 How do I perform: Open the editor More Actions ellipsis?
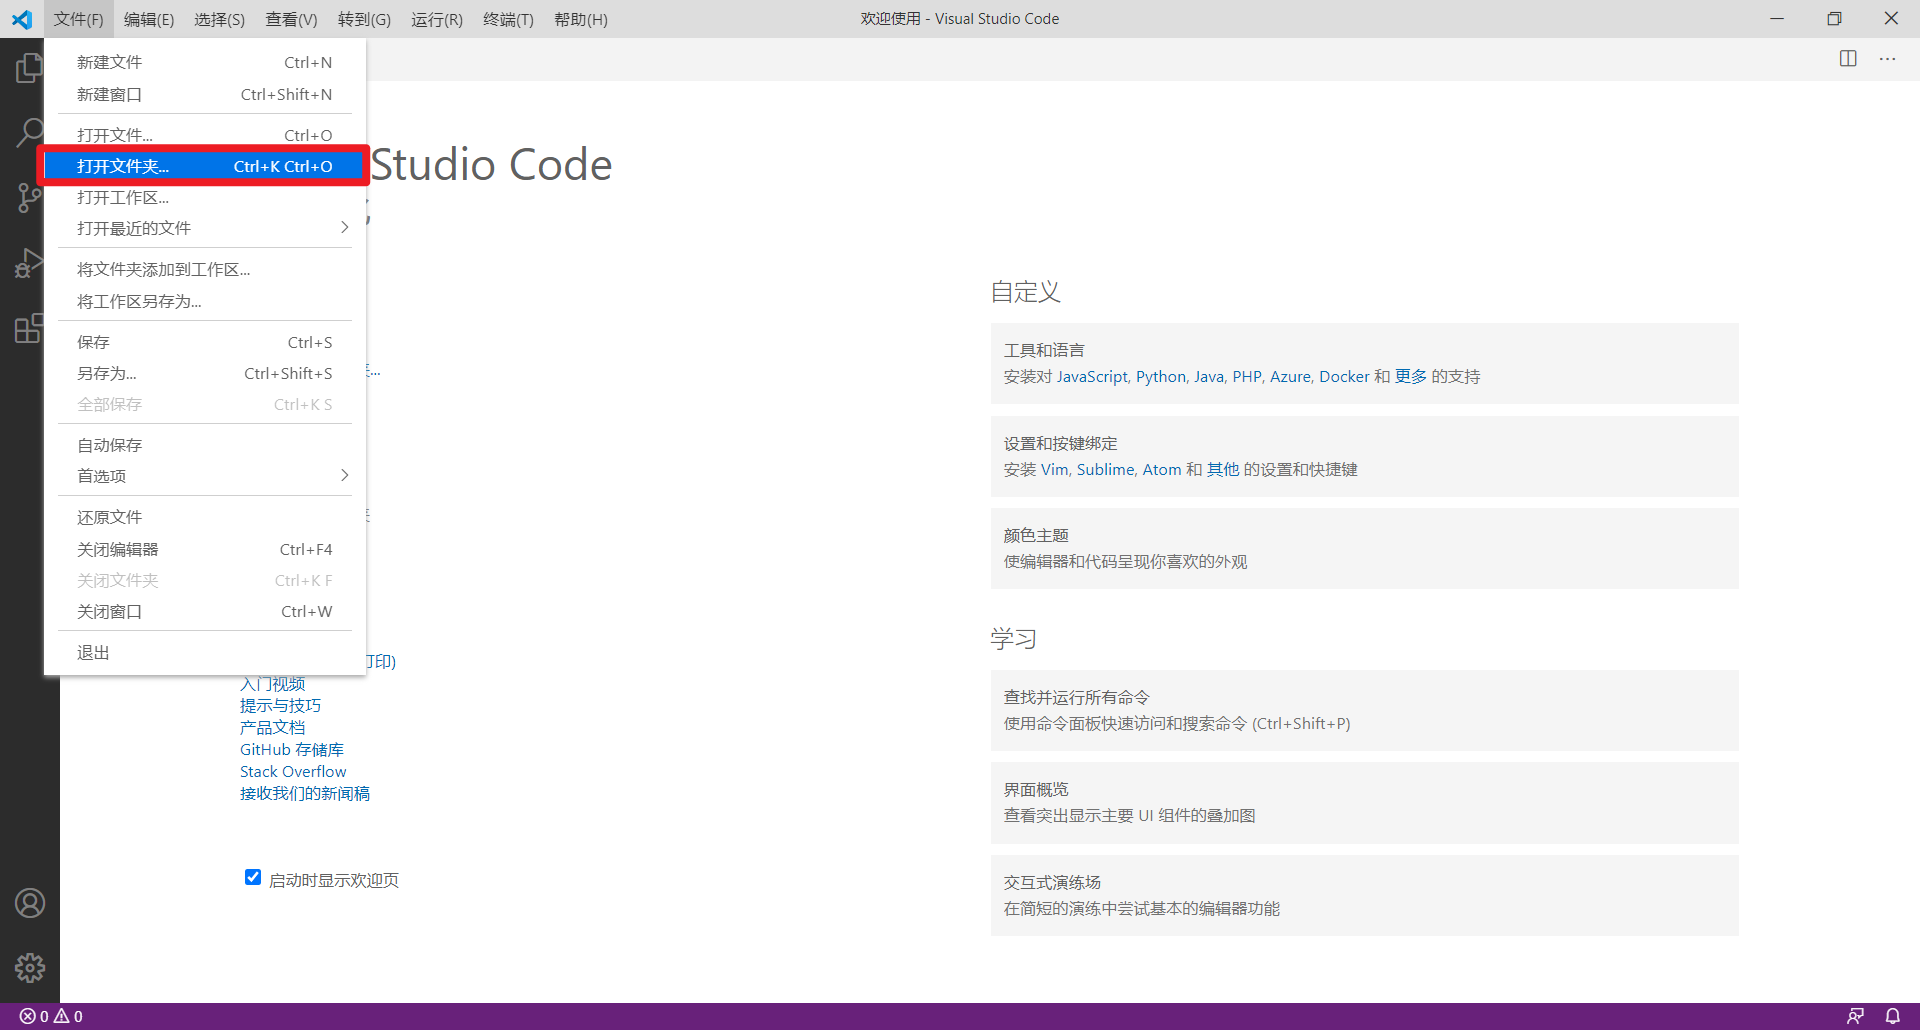[1887, 59]
